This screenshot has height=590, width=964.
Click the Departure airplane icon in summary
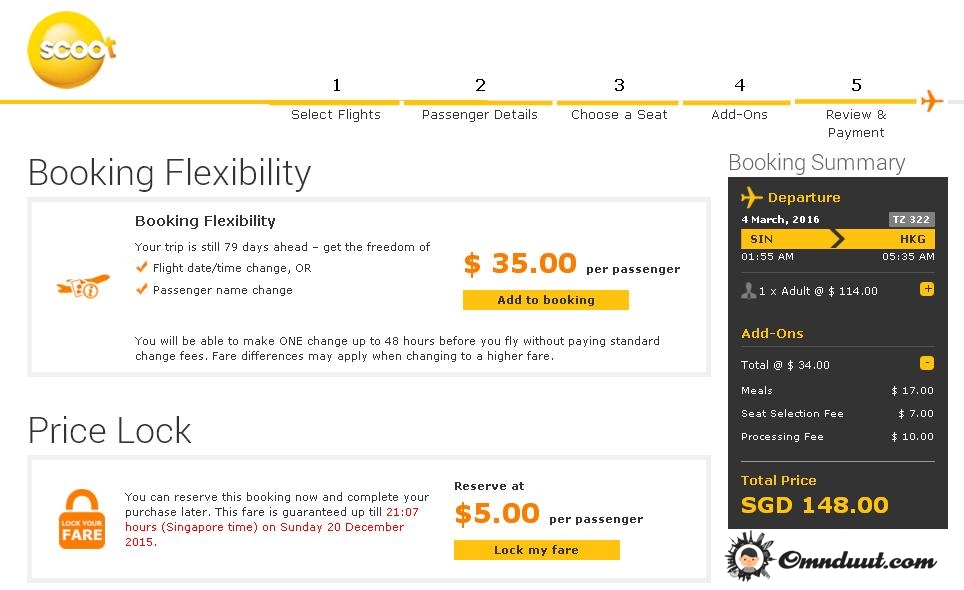[x=752, y=197]
